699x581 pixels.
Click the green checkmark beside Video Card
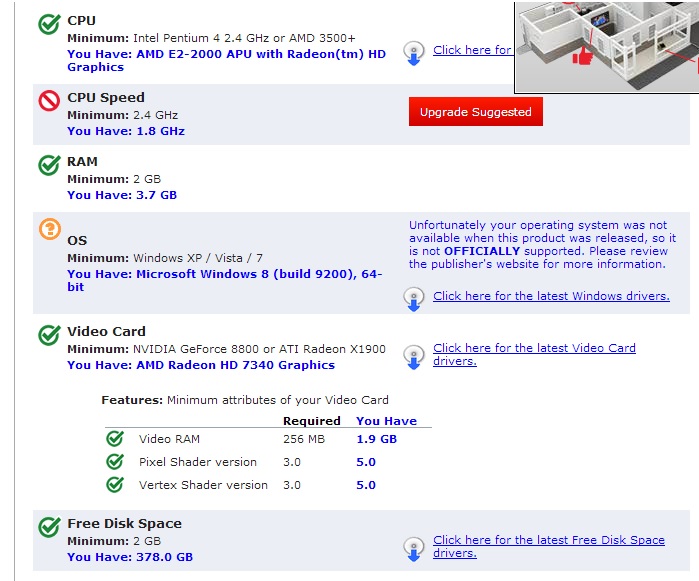point(49,335)
